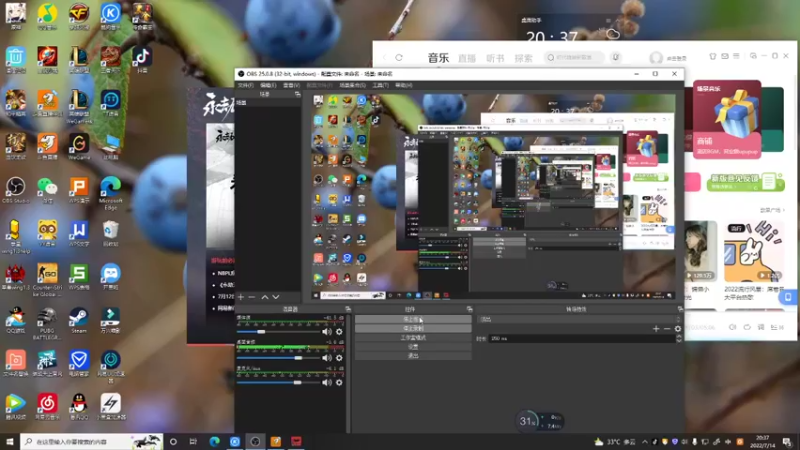Open the 查看(V) menu in OBS
The image size is (800, 450).
click(291, 85)
